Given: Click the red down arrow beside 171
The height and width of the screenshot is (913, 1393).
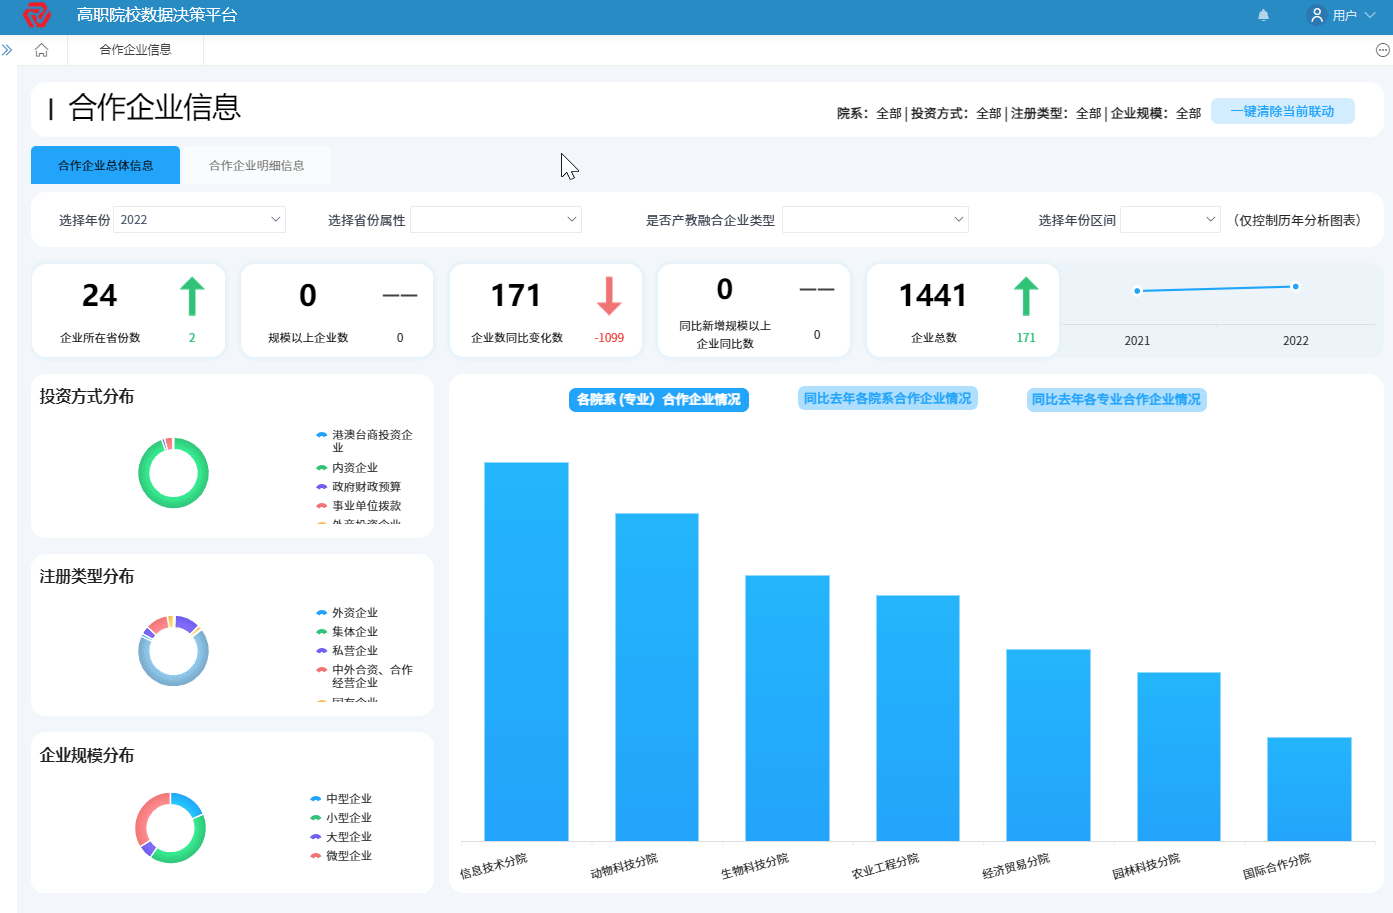Looking at the screenshot, I should click(609, 297).
